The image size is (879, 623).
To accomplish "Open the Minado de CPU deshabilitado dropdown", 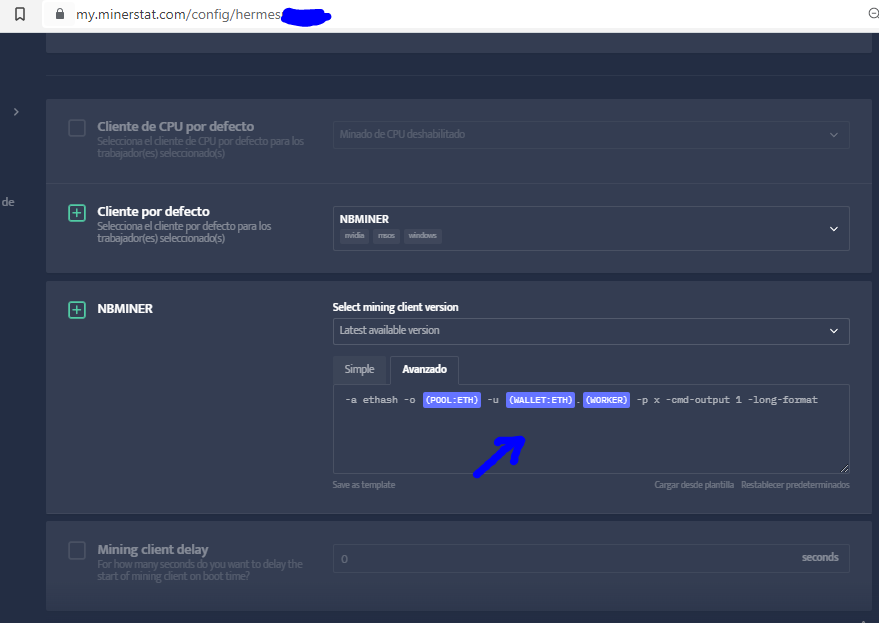I will [x=590, y=135].
